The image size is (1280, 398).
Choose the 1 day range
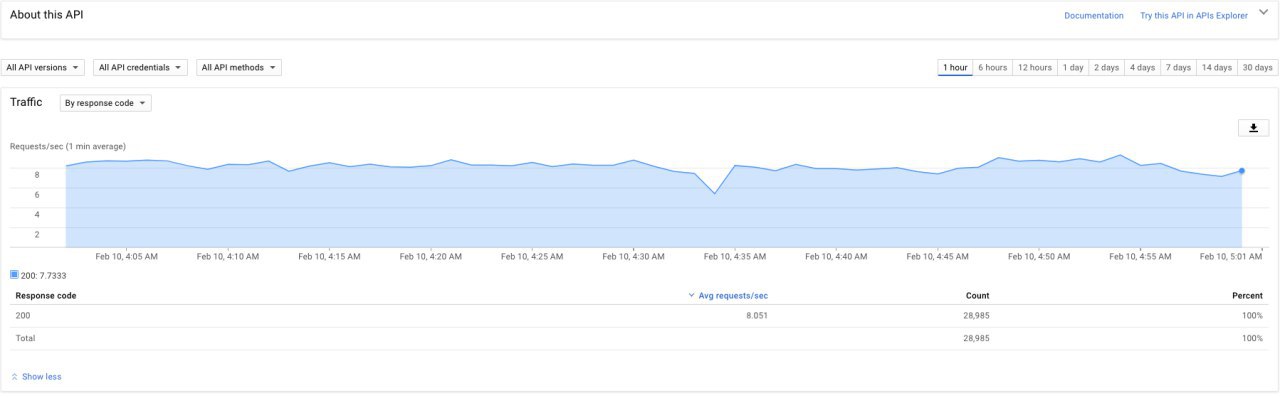1073,68
